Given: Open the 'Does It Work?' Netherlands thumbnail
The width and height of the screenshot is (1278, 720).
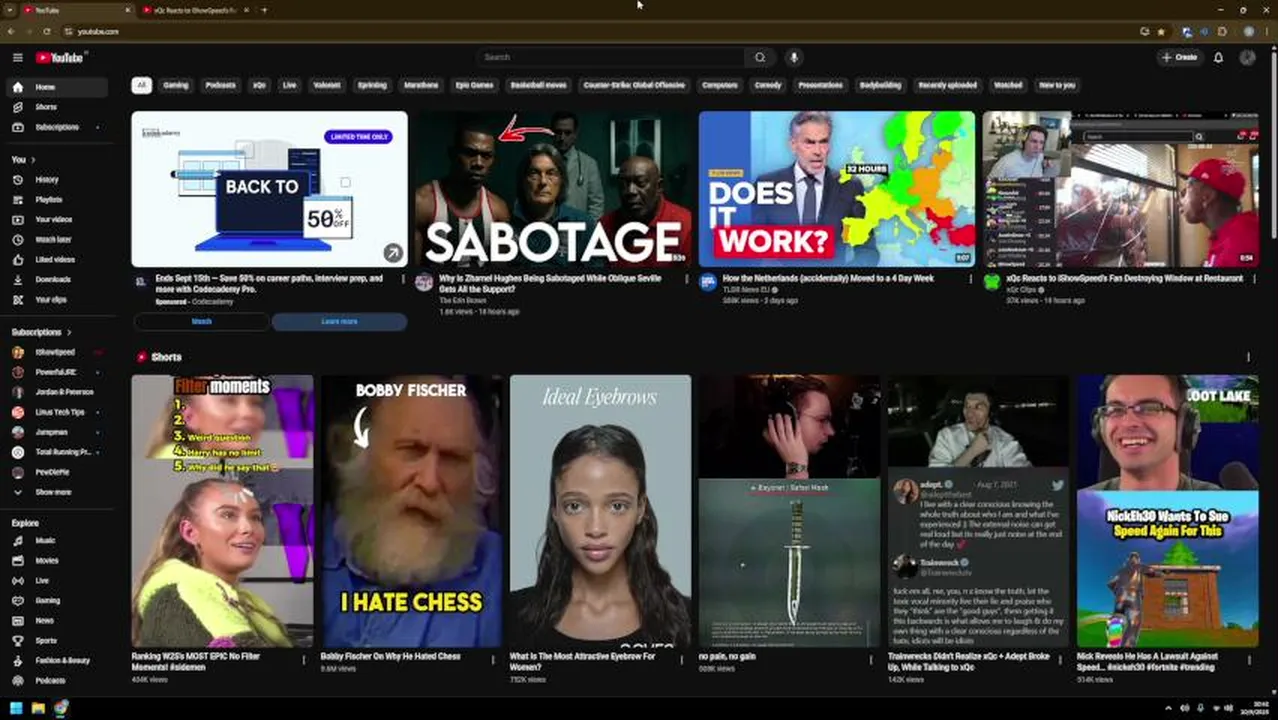Looking at the screenshot, I should pyautogui.click(x=837, y=188).
